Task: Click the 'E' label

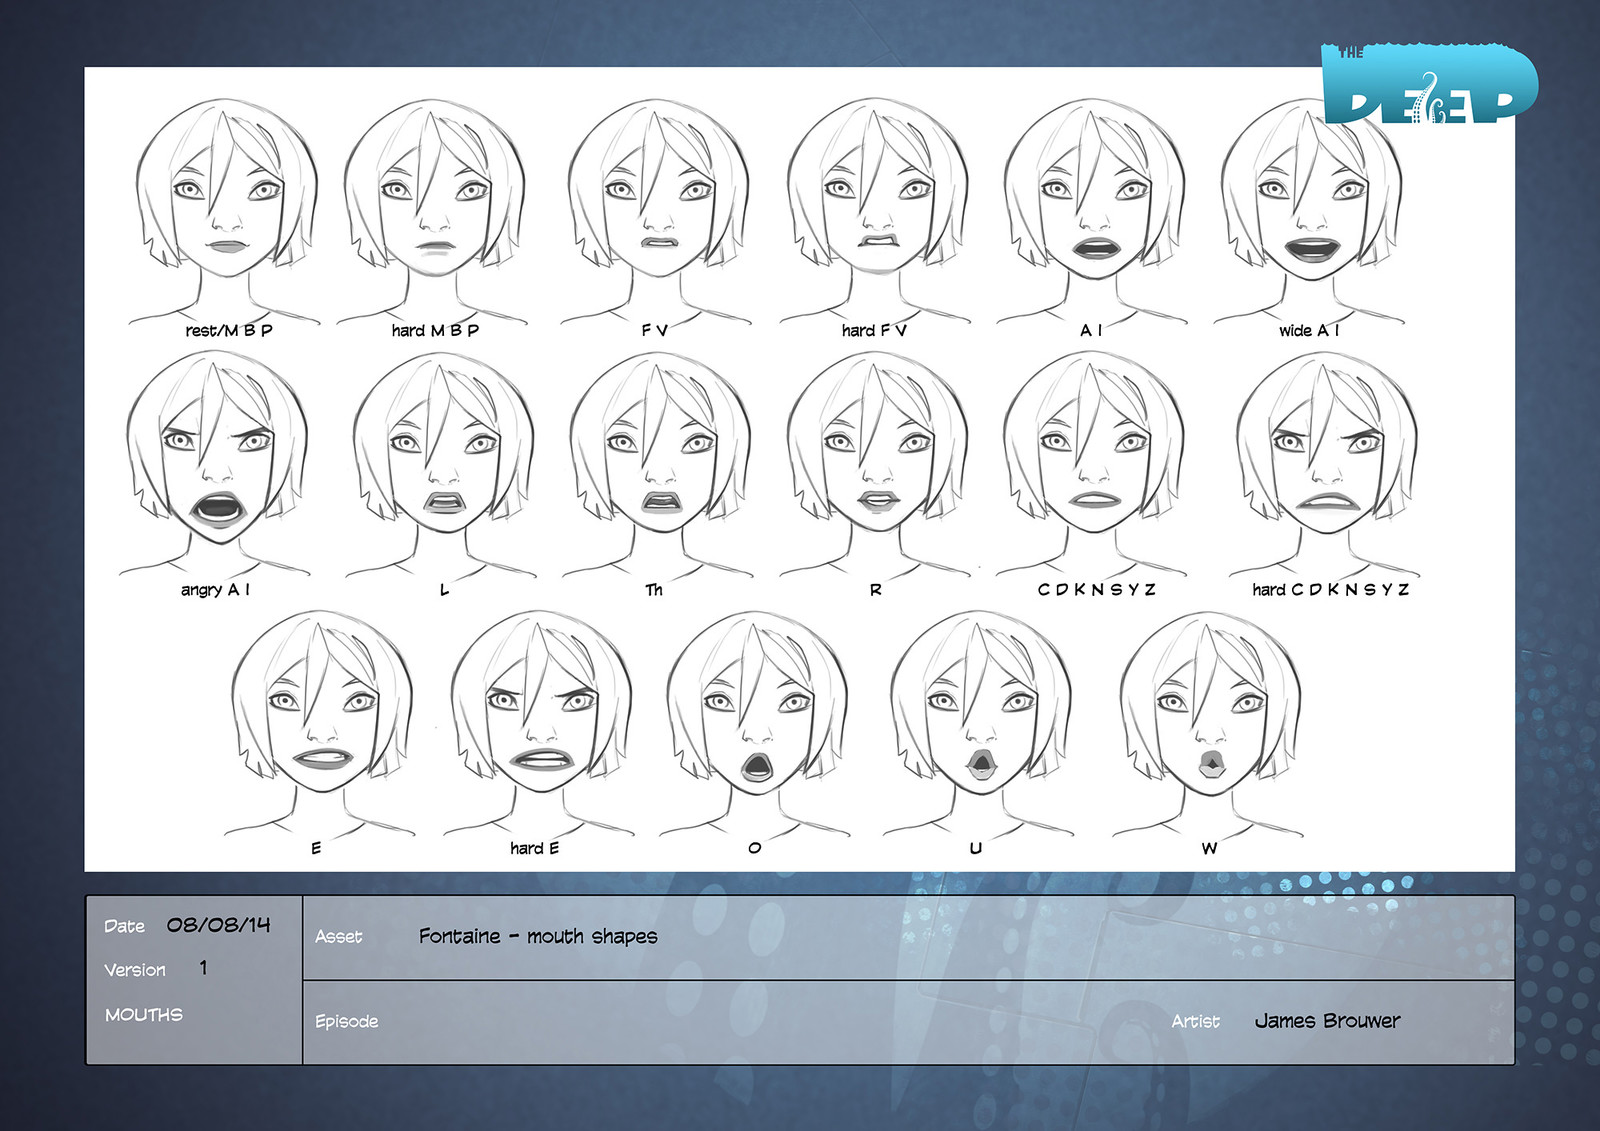Action: 316,848
